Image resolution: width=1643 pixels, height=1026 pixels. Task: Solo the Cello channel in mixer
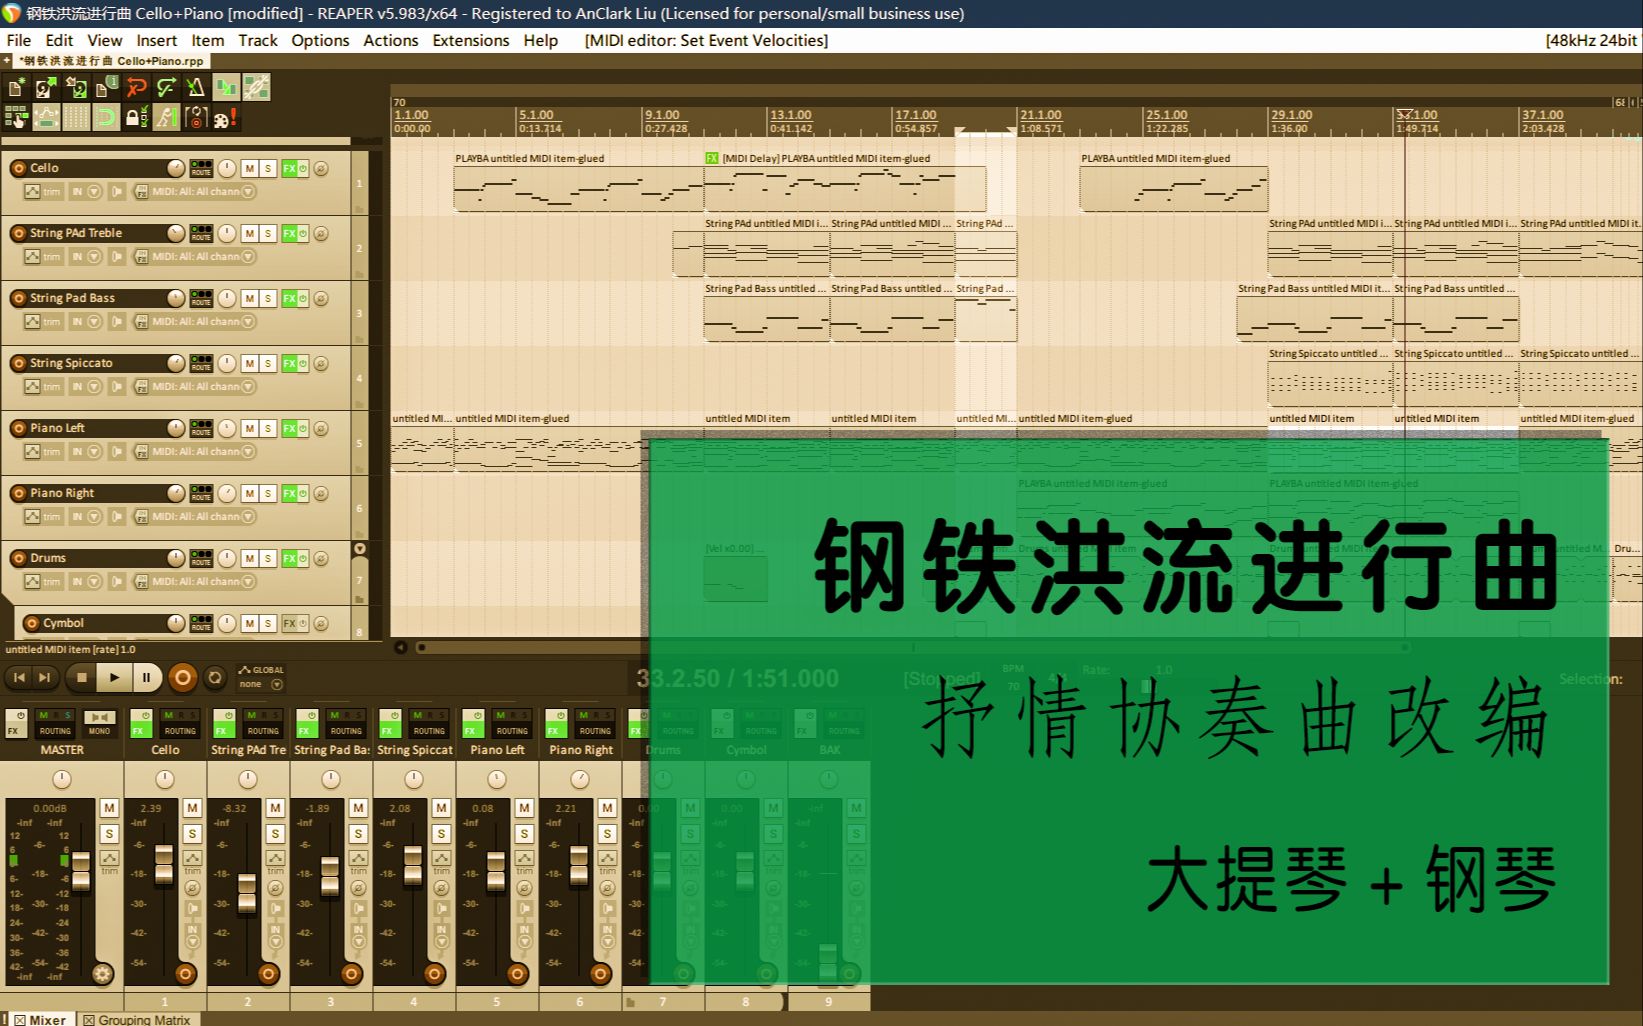192,833
